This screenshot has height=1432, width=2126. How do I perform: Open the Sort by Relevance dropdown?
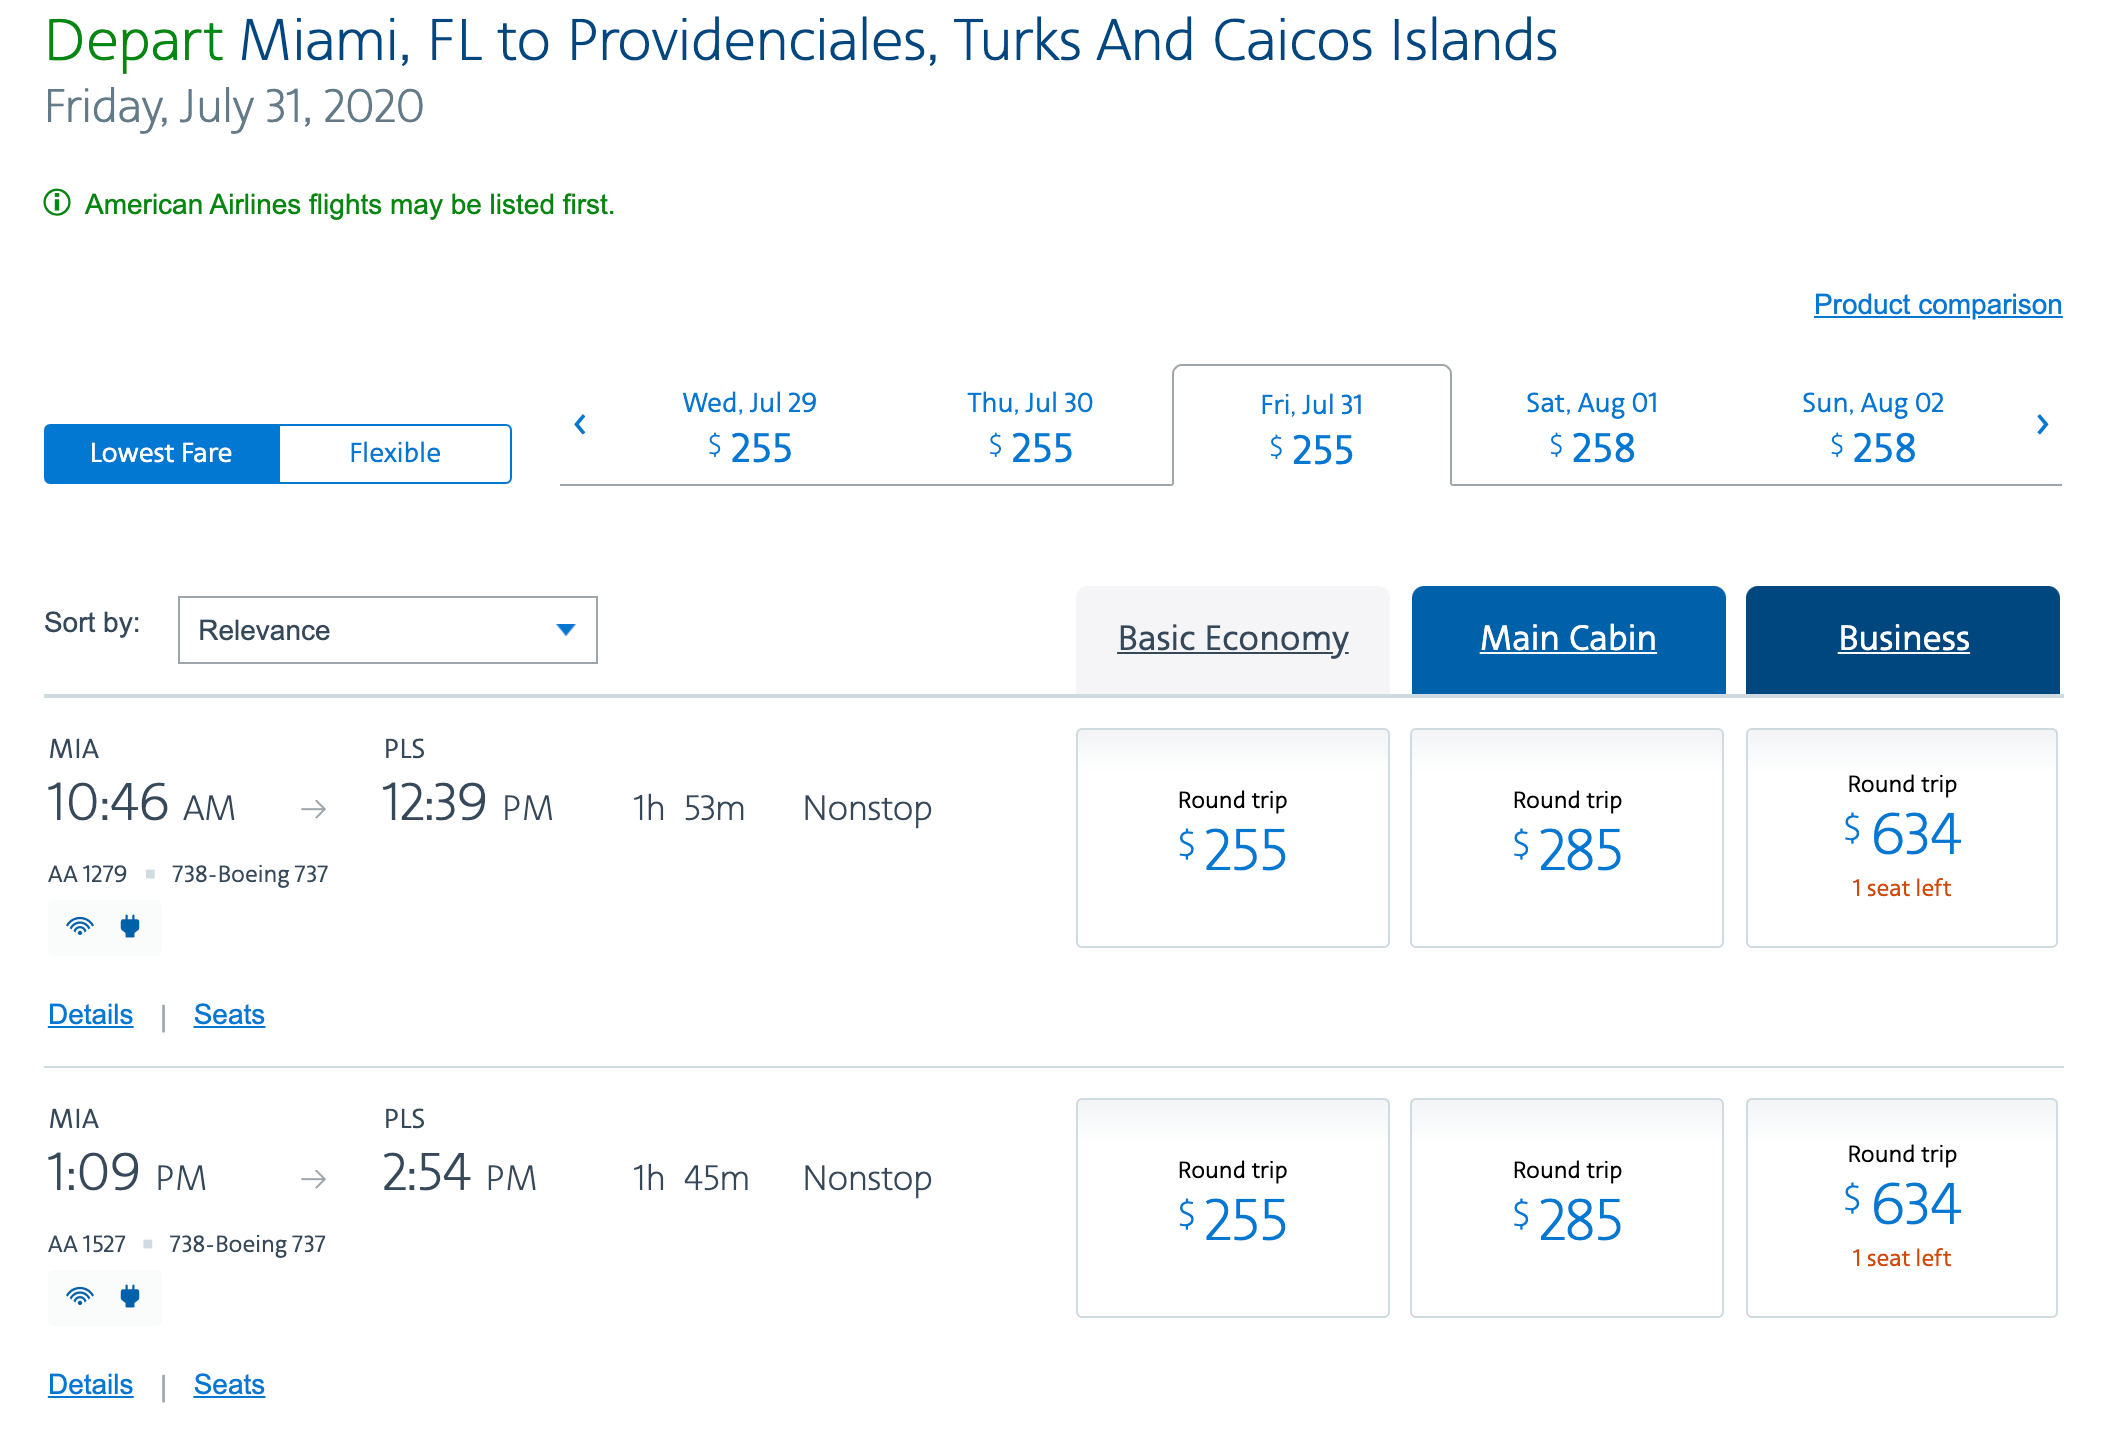(387, 630)
